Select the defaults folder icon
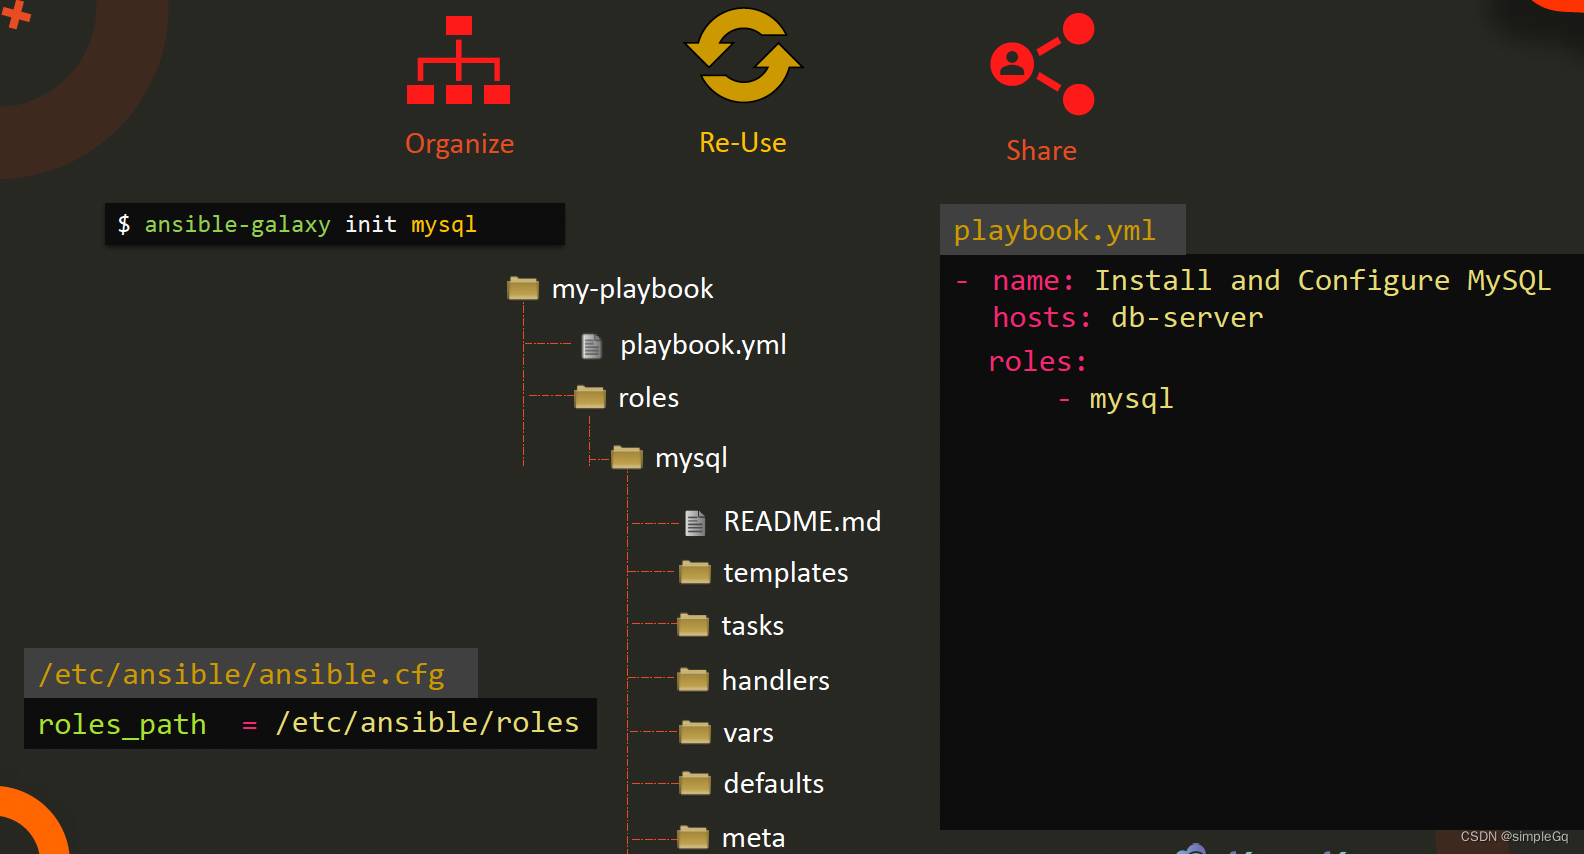 695,783
